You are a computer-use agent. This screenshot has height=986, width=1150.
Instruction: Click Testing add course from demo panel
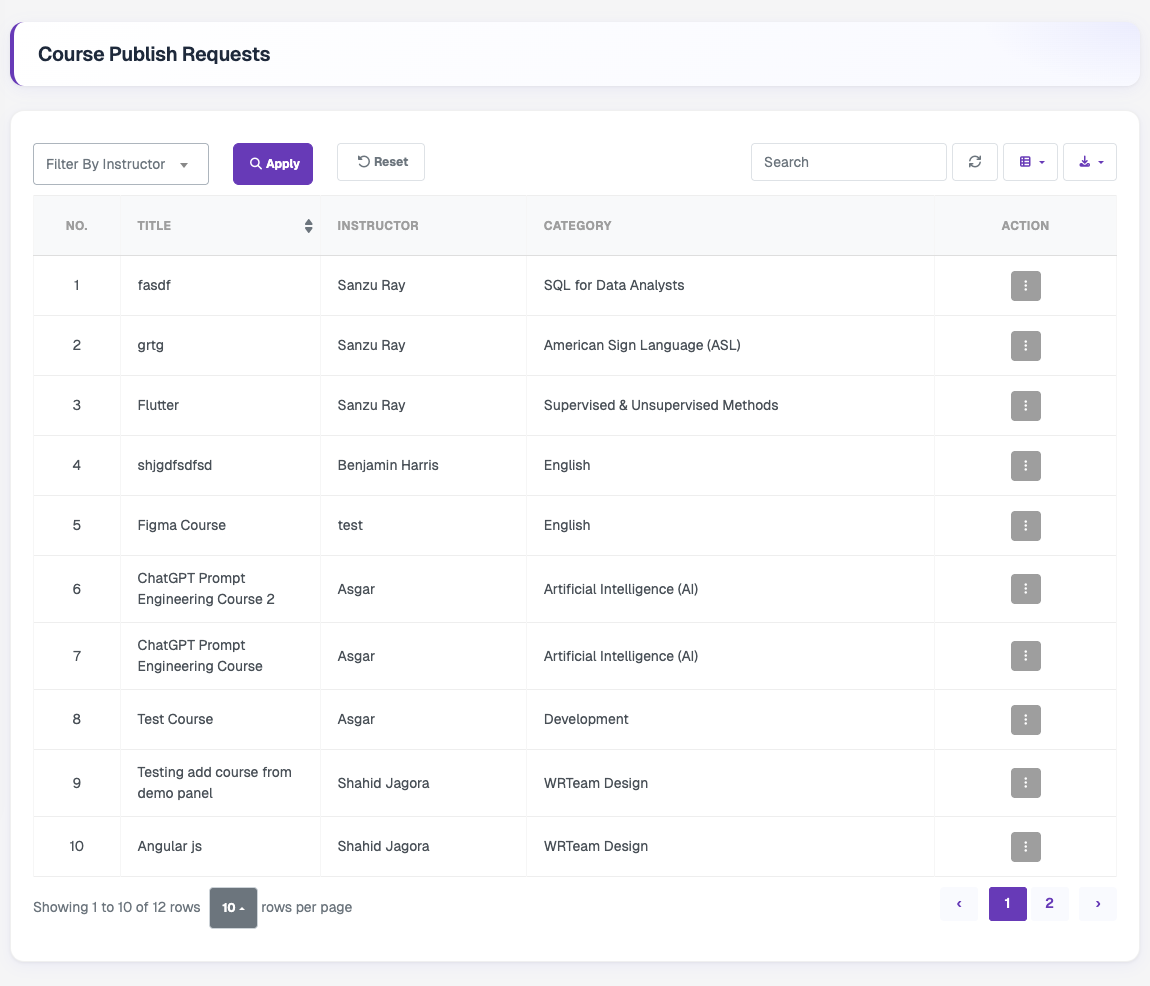click(x=214, y=783)
